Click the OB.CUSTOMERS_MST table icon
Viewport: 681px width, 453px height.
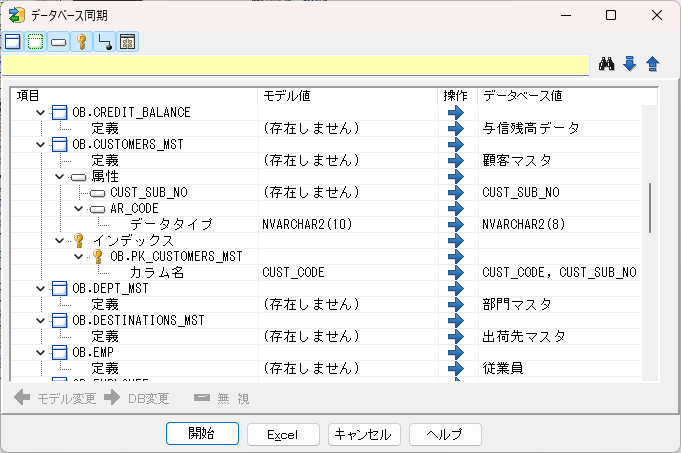tap(60, 145)
